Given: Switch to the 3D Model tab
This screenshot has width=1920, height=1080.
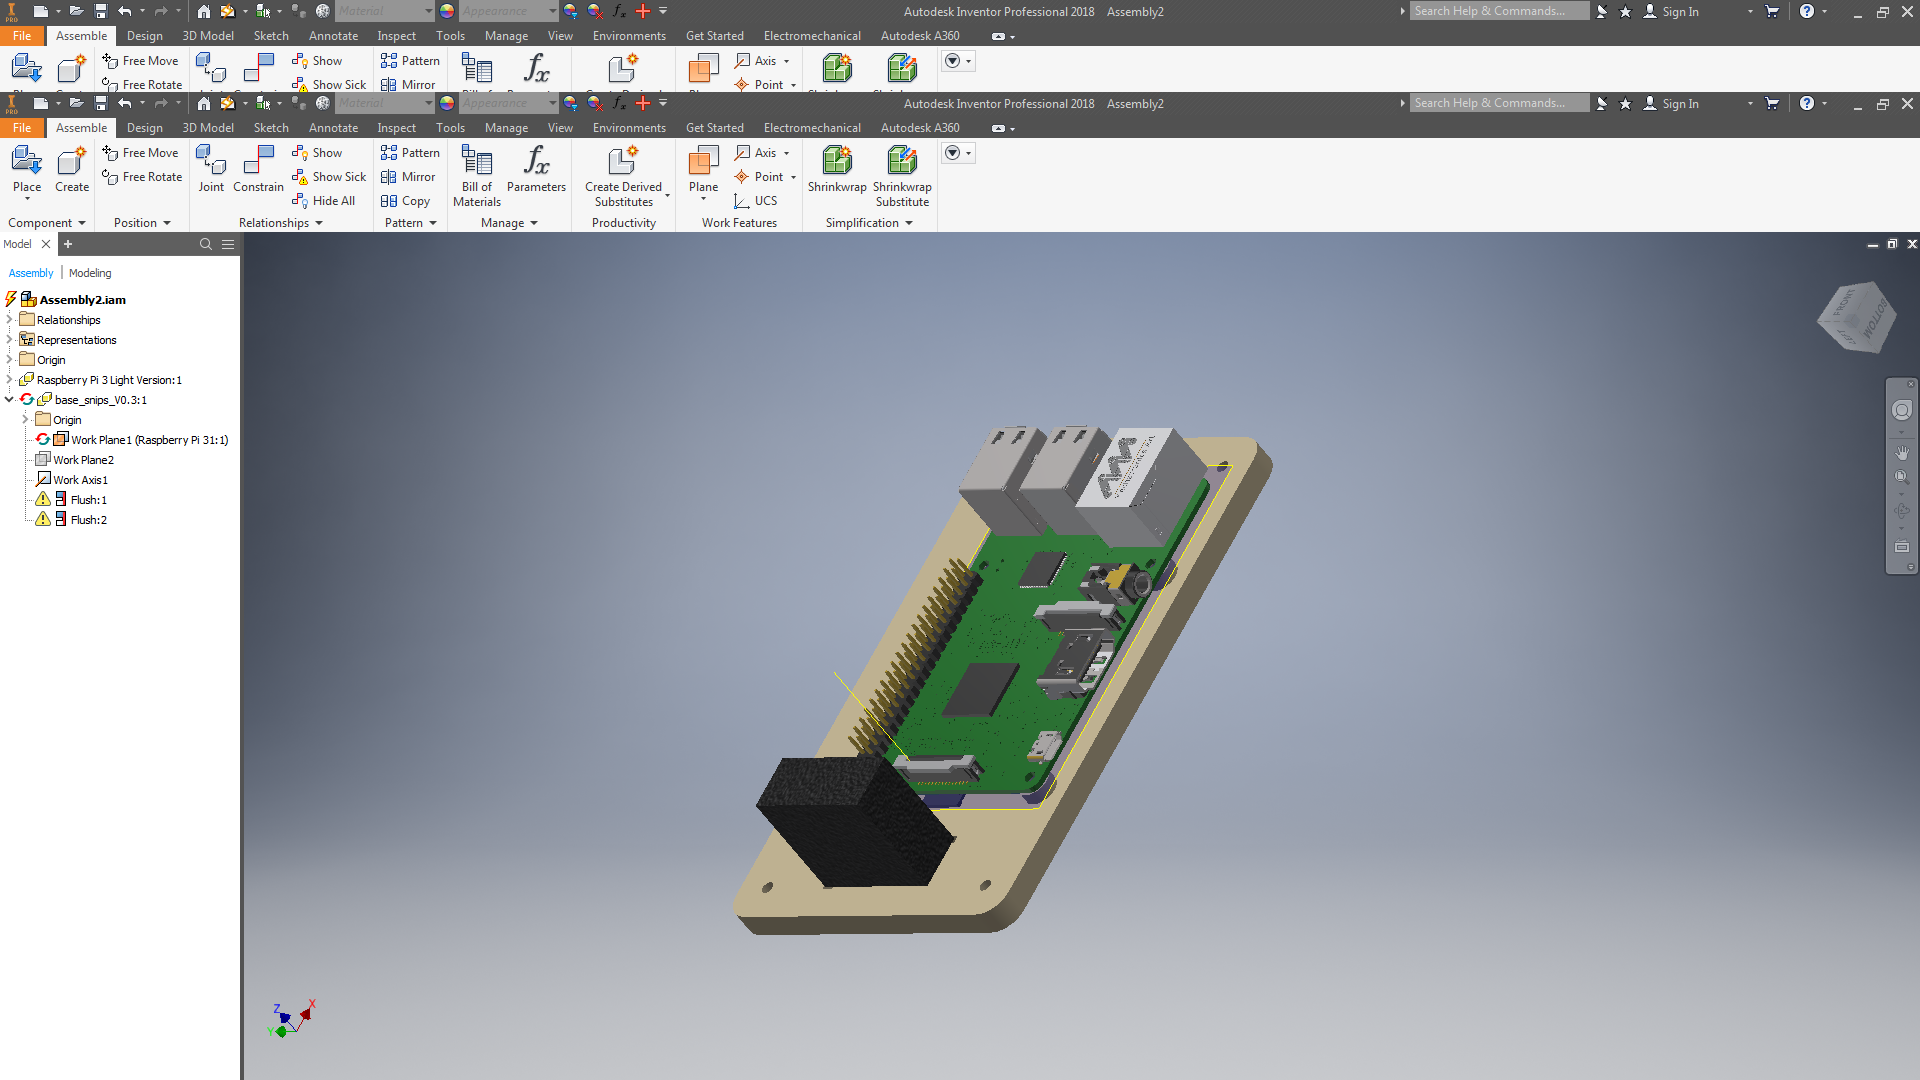Looking at the screenshot, I should [208, 128].
